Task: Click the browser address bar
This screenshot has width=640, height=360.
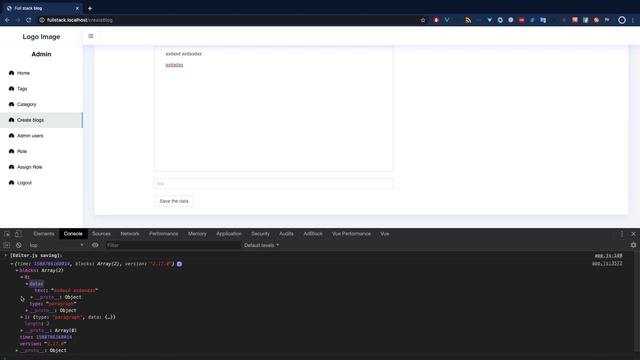Action: coord(229,20)
